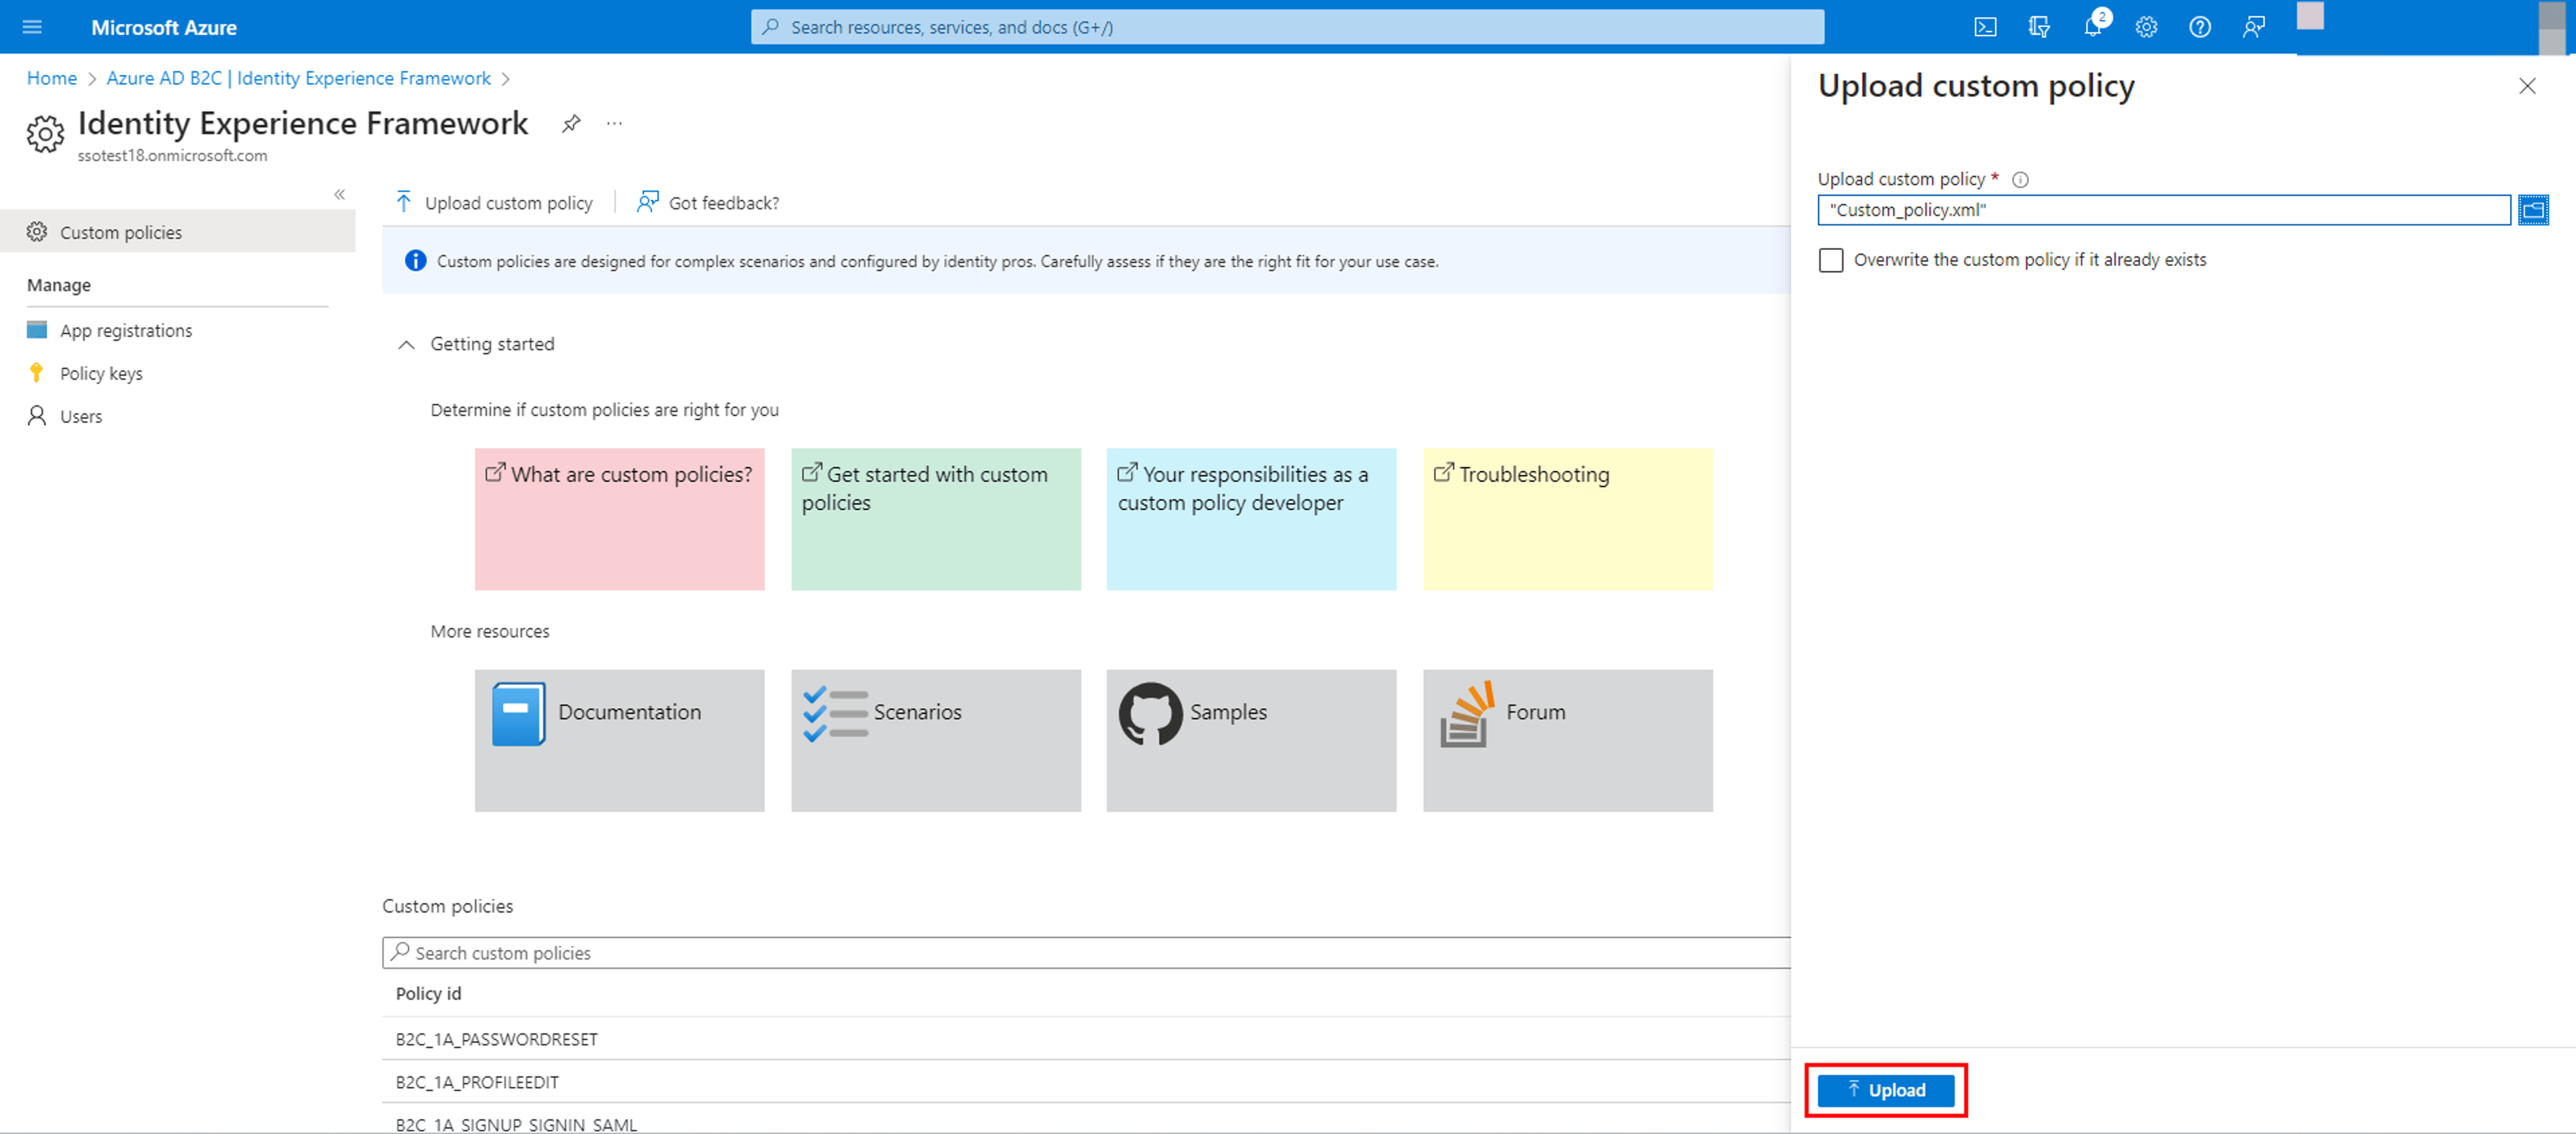Open policy B2C_1A_SIGNUP_SIGNIN_SAML
Viewport: 2576px width, 1134px height.
[516, 1124]
